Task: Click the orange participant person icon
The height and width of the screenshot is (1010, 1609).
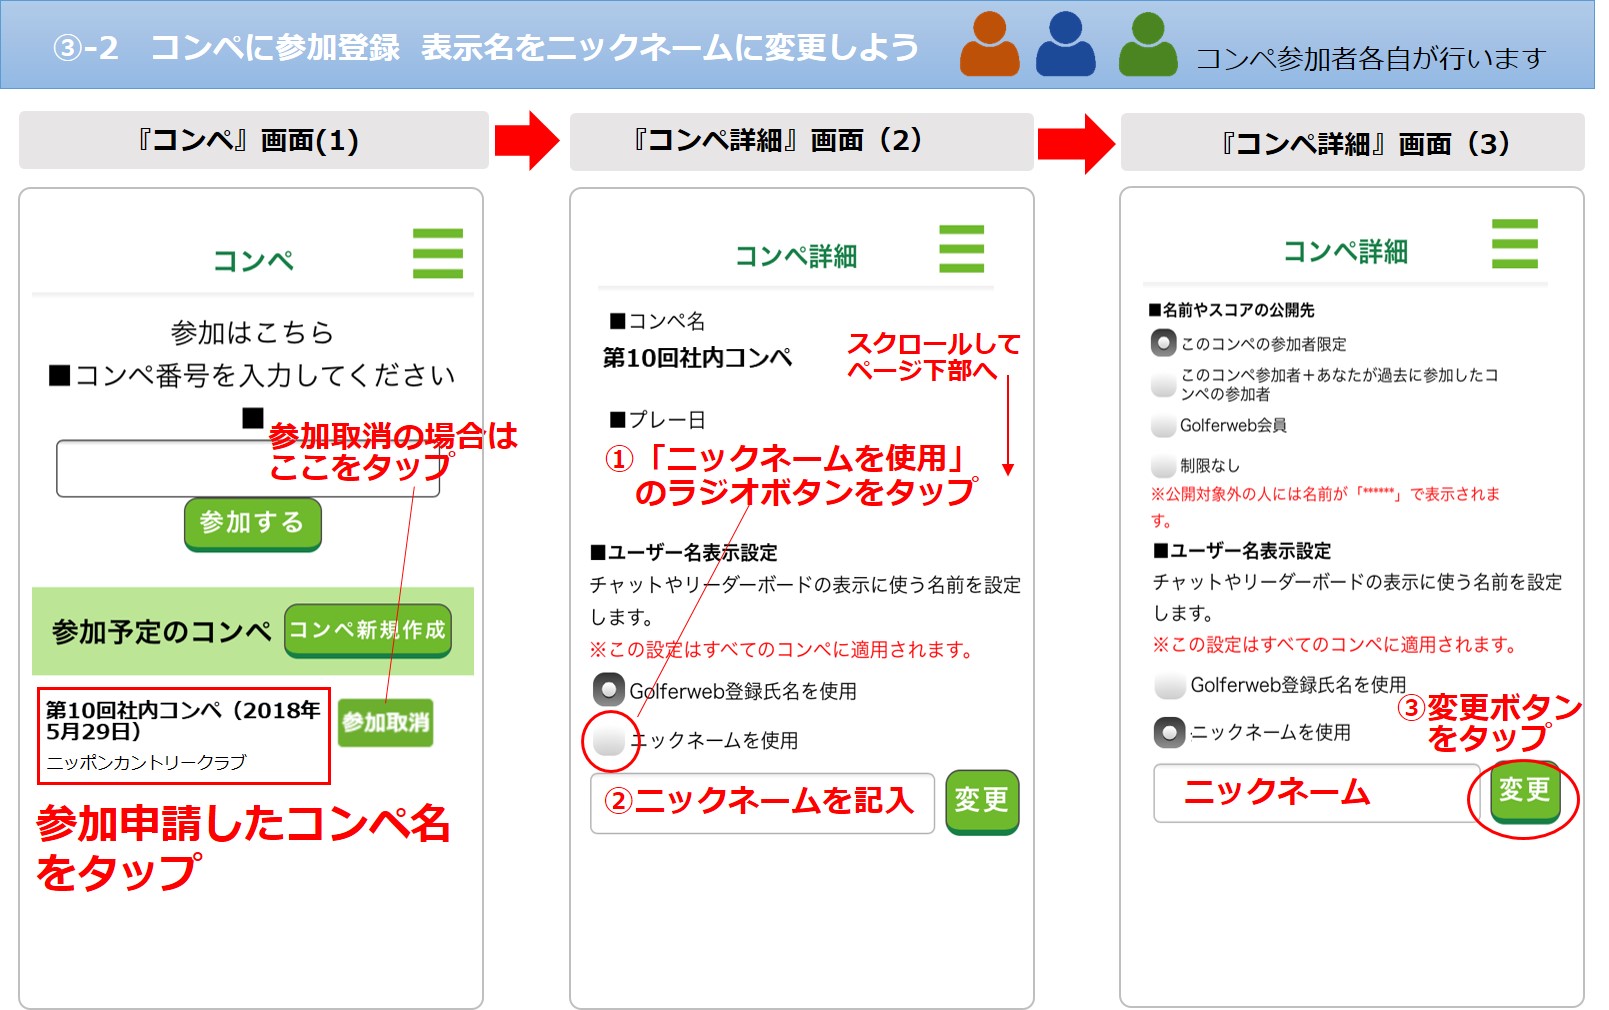Action: click(989, 45)
